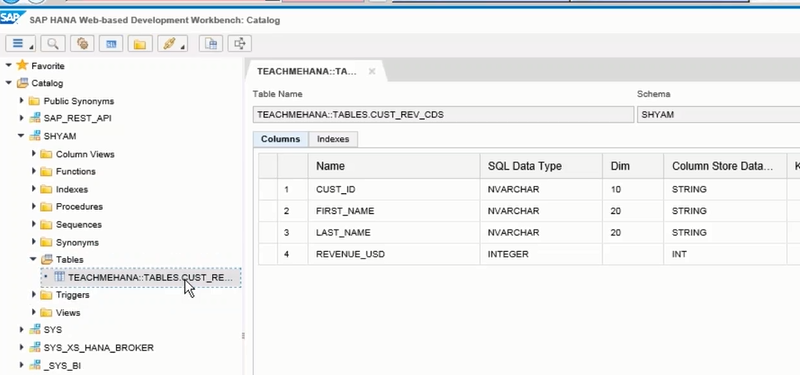This screenshot has height=375, width=800.
Task: Click the Schema field showing SHYAM
Action: (x=718, y=115)
